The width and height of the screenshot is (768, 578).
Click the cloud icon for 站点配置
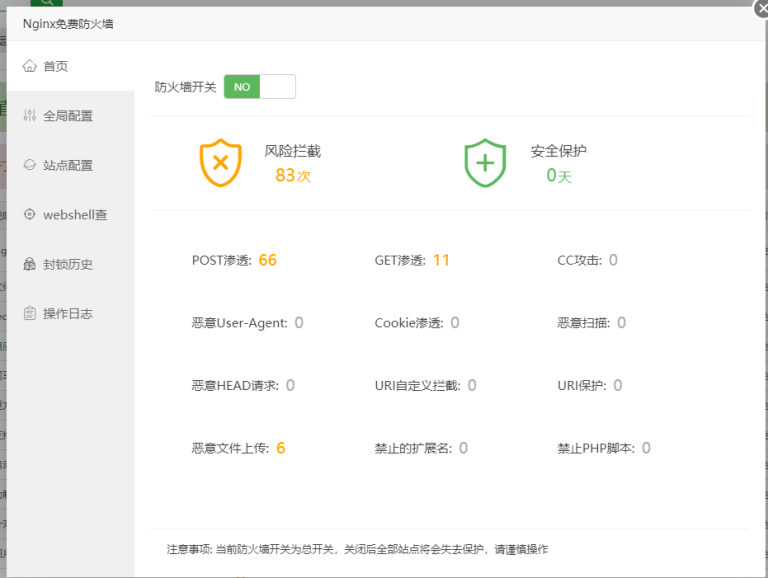(29, 165)
